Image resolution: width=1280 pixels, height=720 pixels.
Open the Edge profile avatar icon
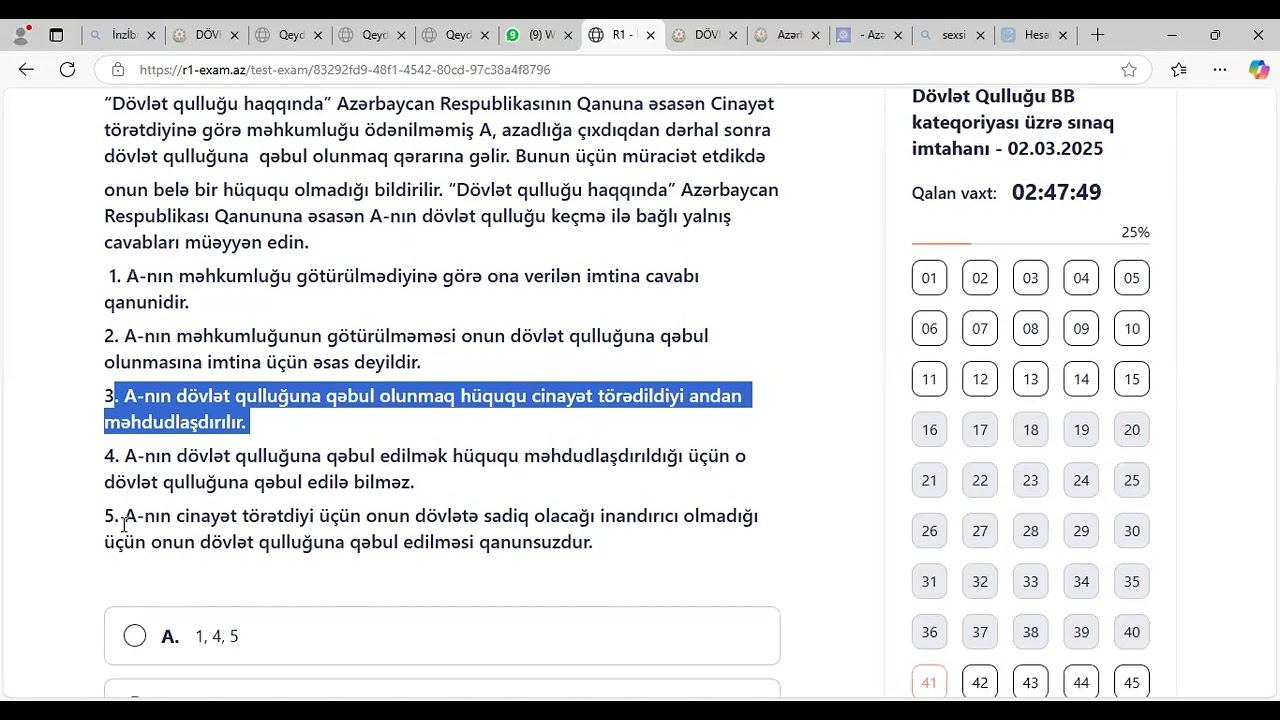[20, 35]
